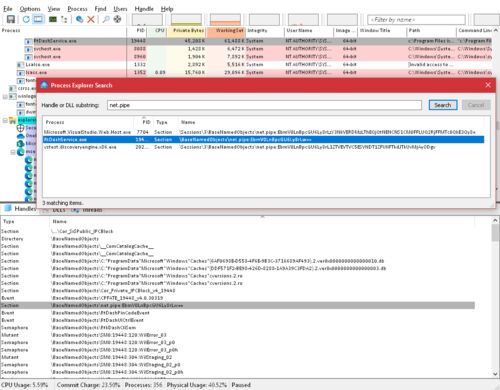Screen dimensions: 500x390
Task: Sort by the Working Set column header
Action: point(226,30)
